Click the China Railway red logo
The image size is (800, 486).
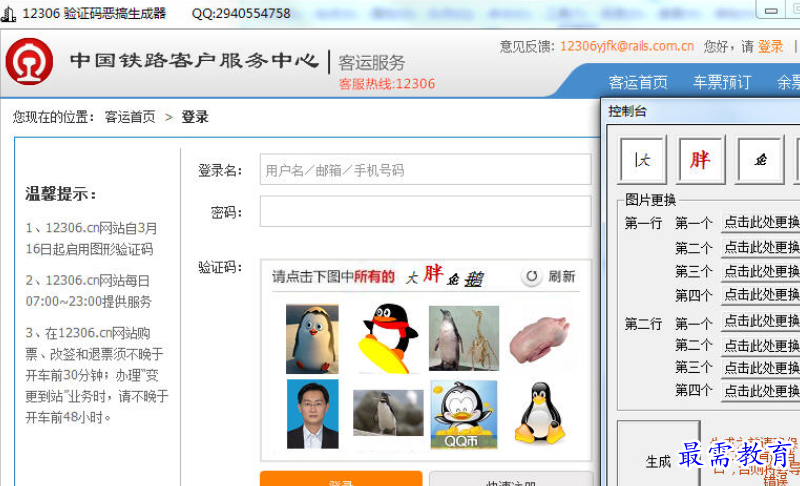(29, 61)
